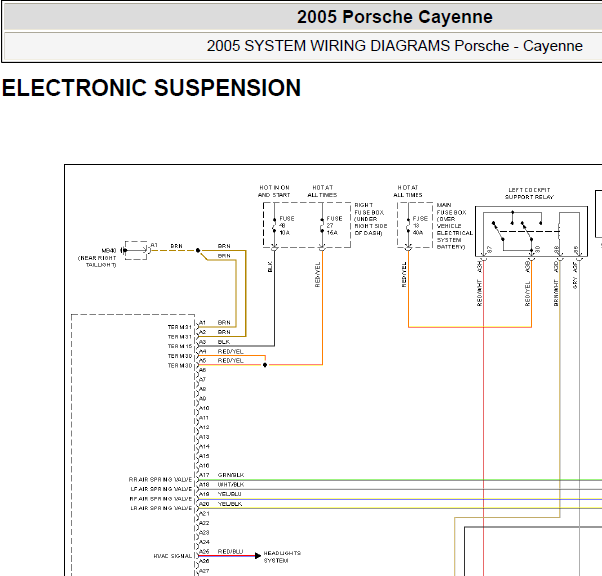Click connector pin label "A10"

pos(204,408)
